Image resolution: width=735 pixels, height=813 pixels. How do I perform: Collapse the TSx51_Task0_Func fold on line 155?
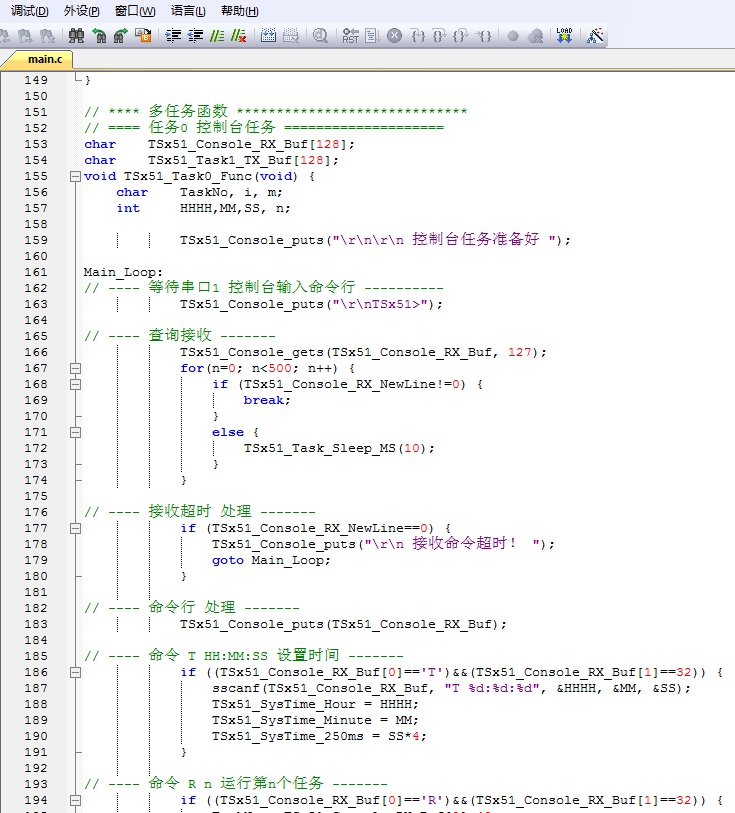pyautogui.click(x=75, y=176)
